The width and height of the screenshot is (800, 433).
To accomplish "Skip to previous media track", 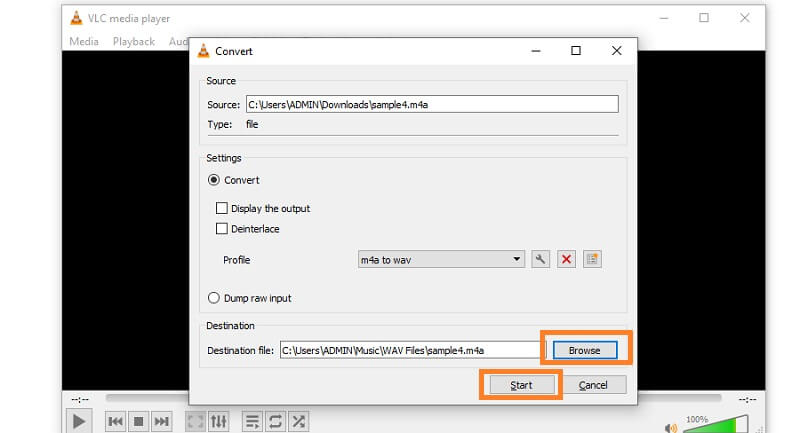I will tap(116, 421).
